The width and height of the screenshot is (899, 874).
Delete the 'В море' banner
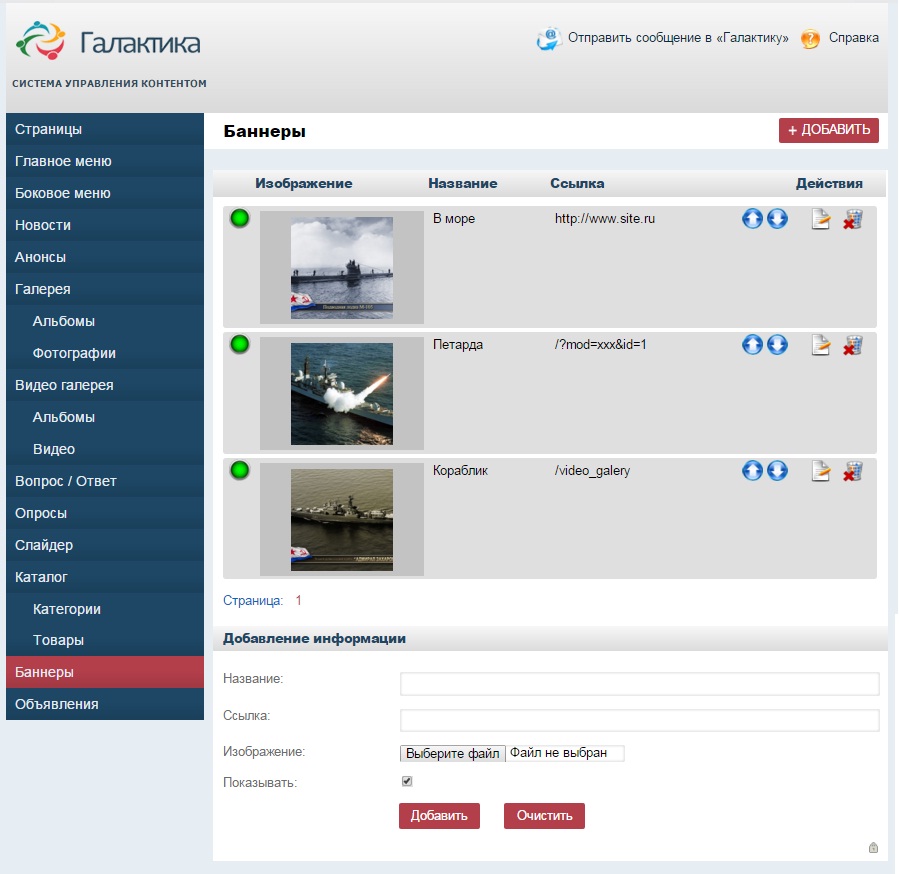[x=853, y=219]
